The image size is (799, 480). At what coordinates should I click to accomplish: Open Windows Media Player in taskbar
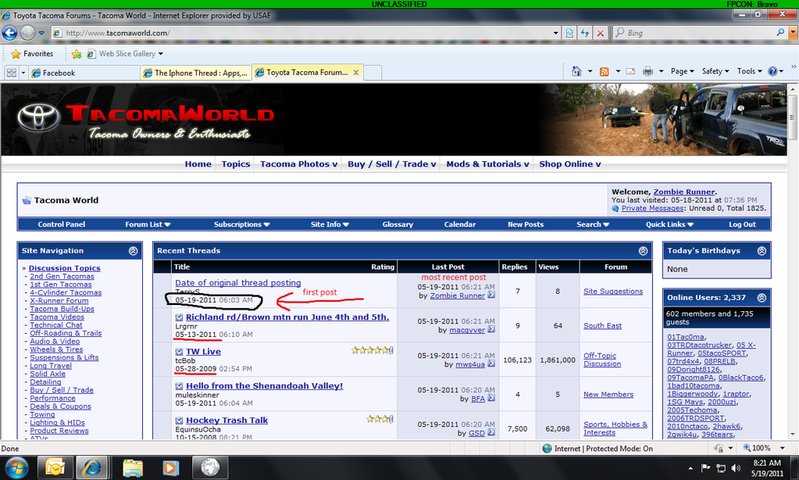tap(171, 467)
